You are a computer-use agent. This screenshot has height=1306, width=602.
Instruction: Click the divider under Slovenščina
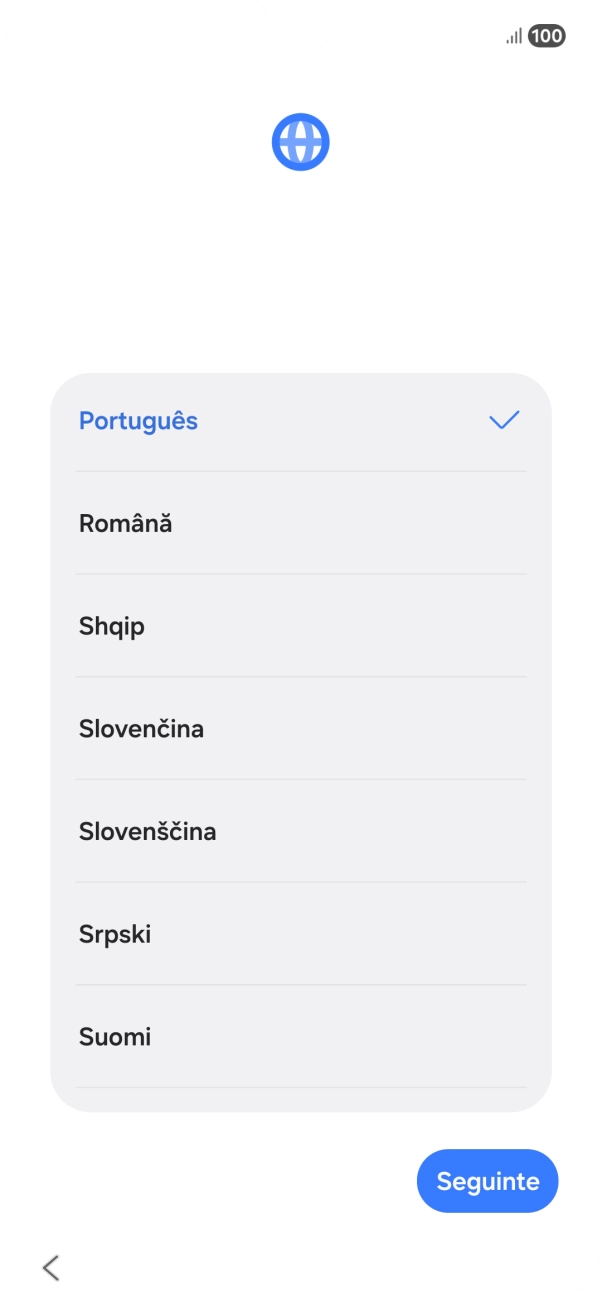click(301, 882)
